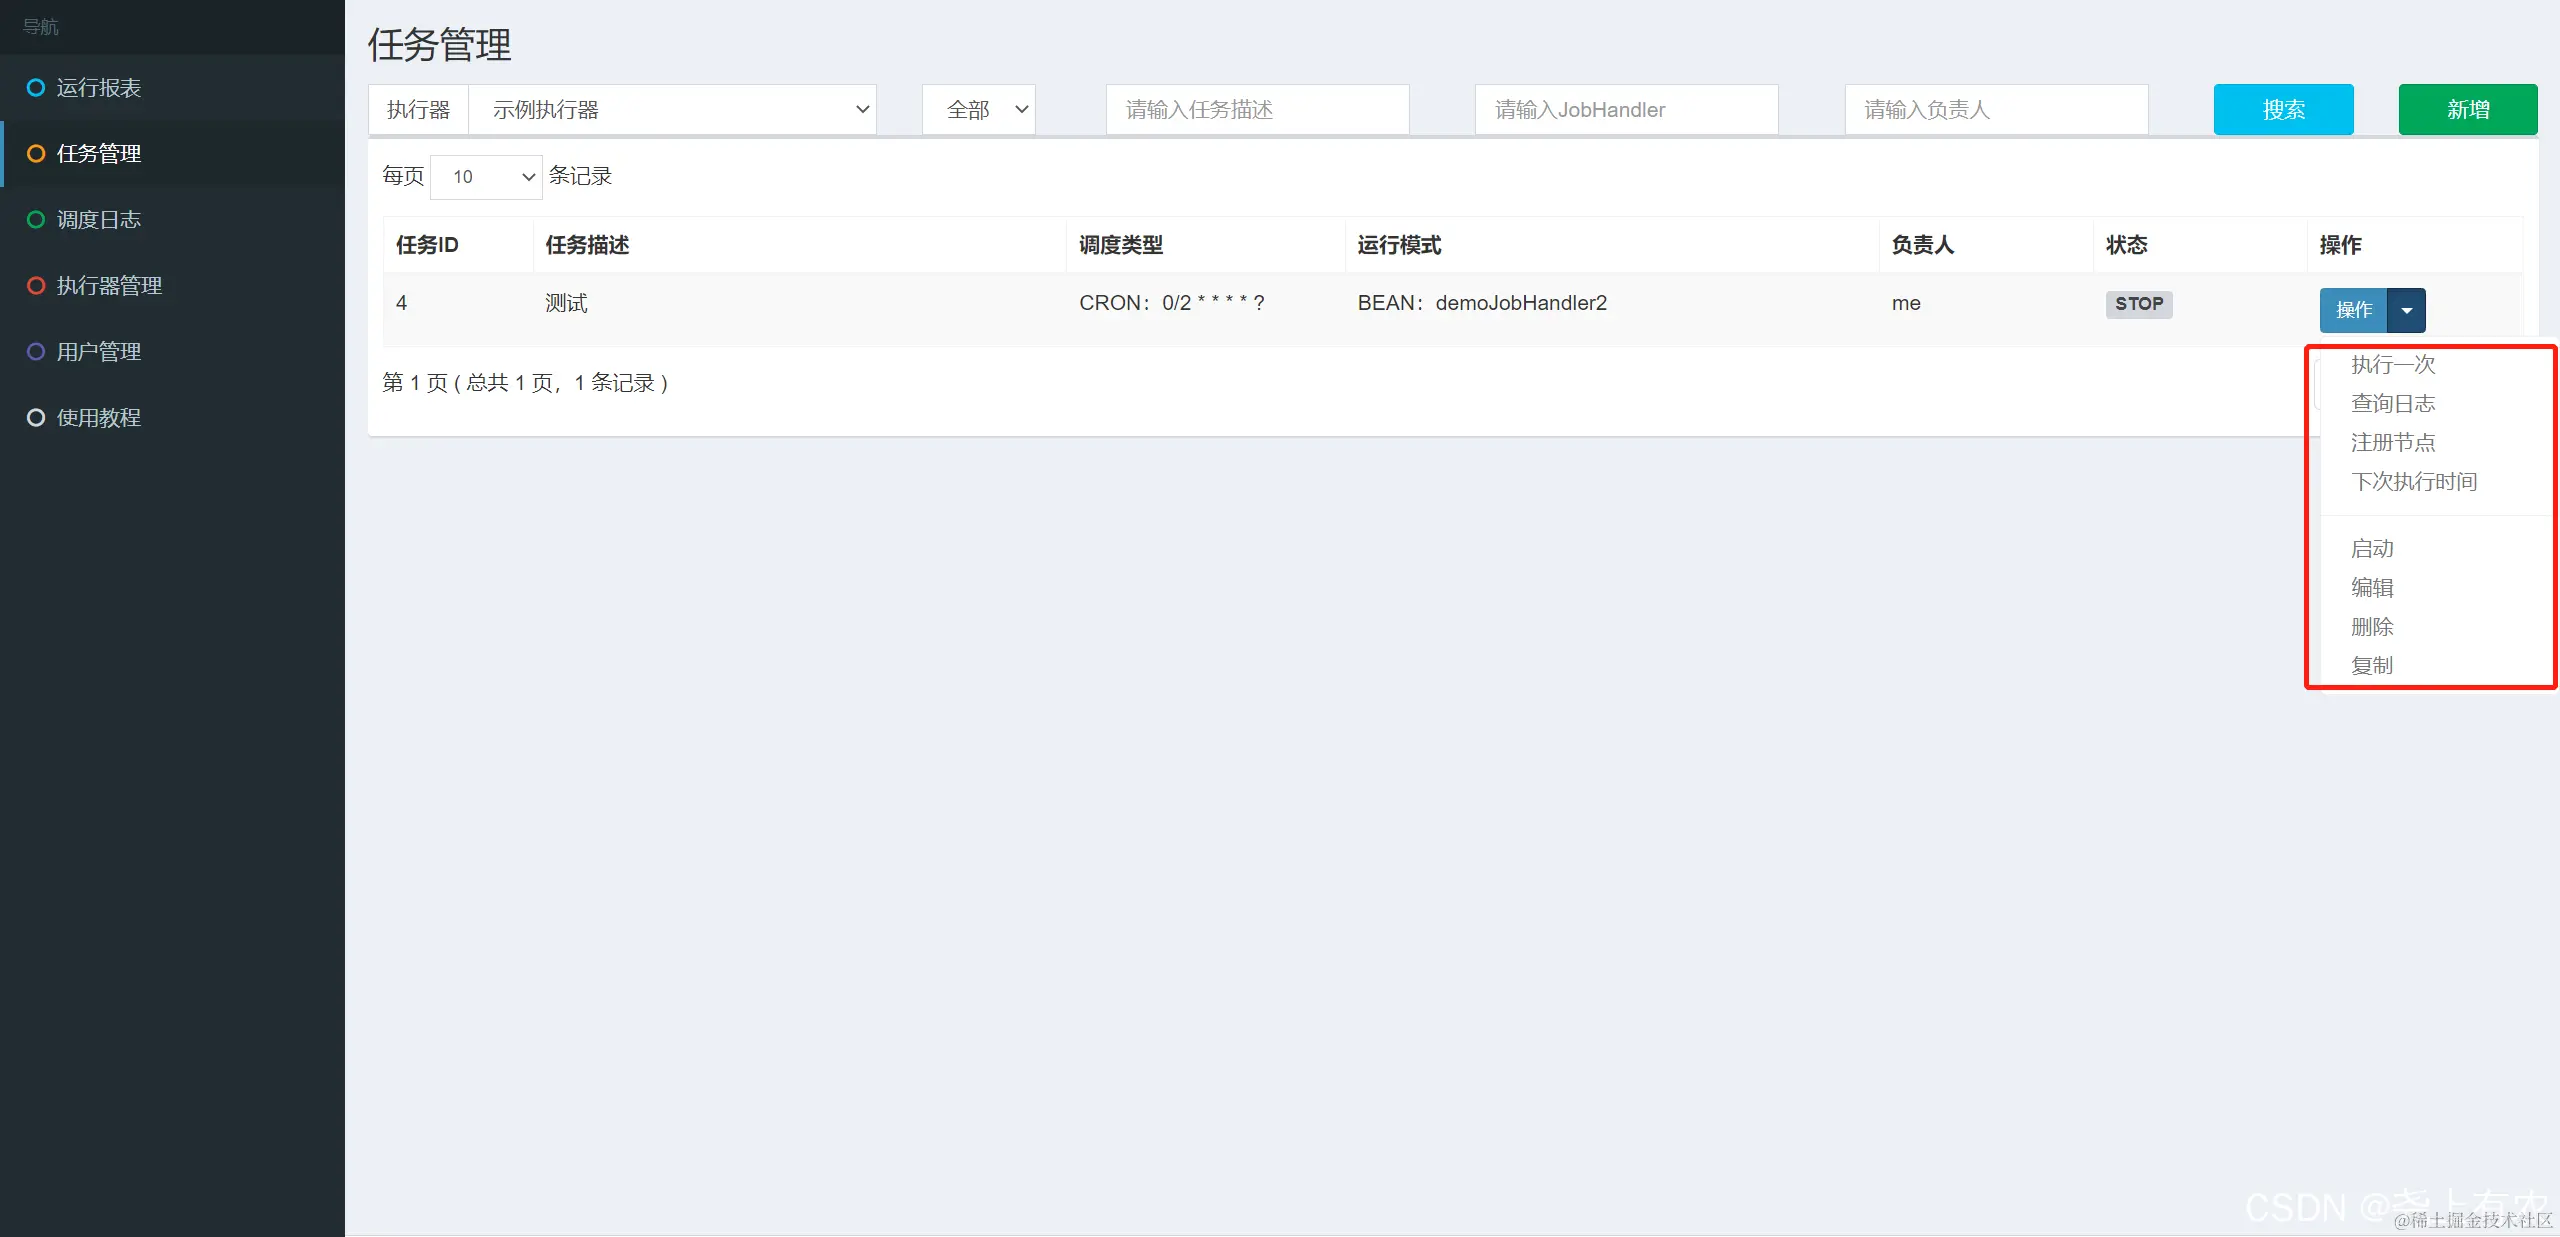
Task: Select 启动 to start the job
Action: (2373, 548)
